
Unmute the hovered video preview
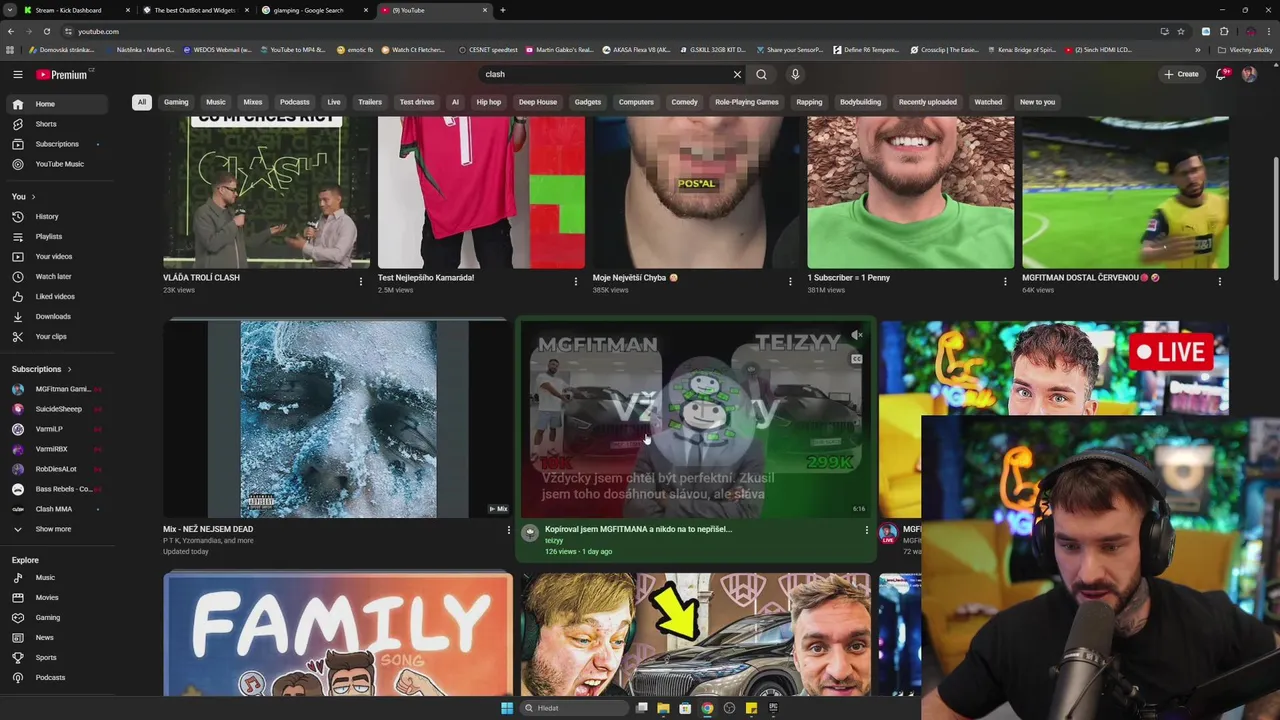click(857, 335)
